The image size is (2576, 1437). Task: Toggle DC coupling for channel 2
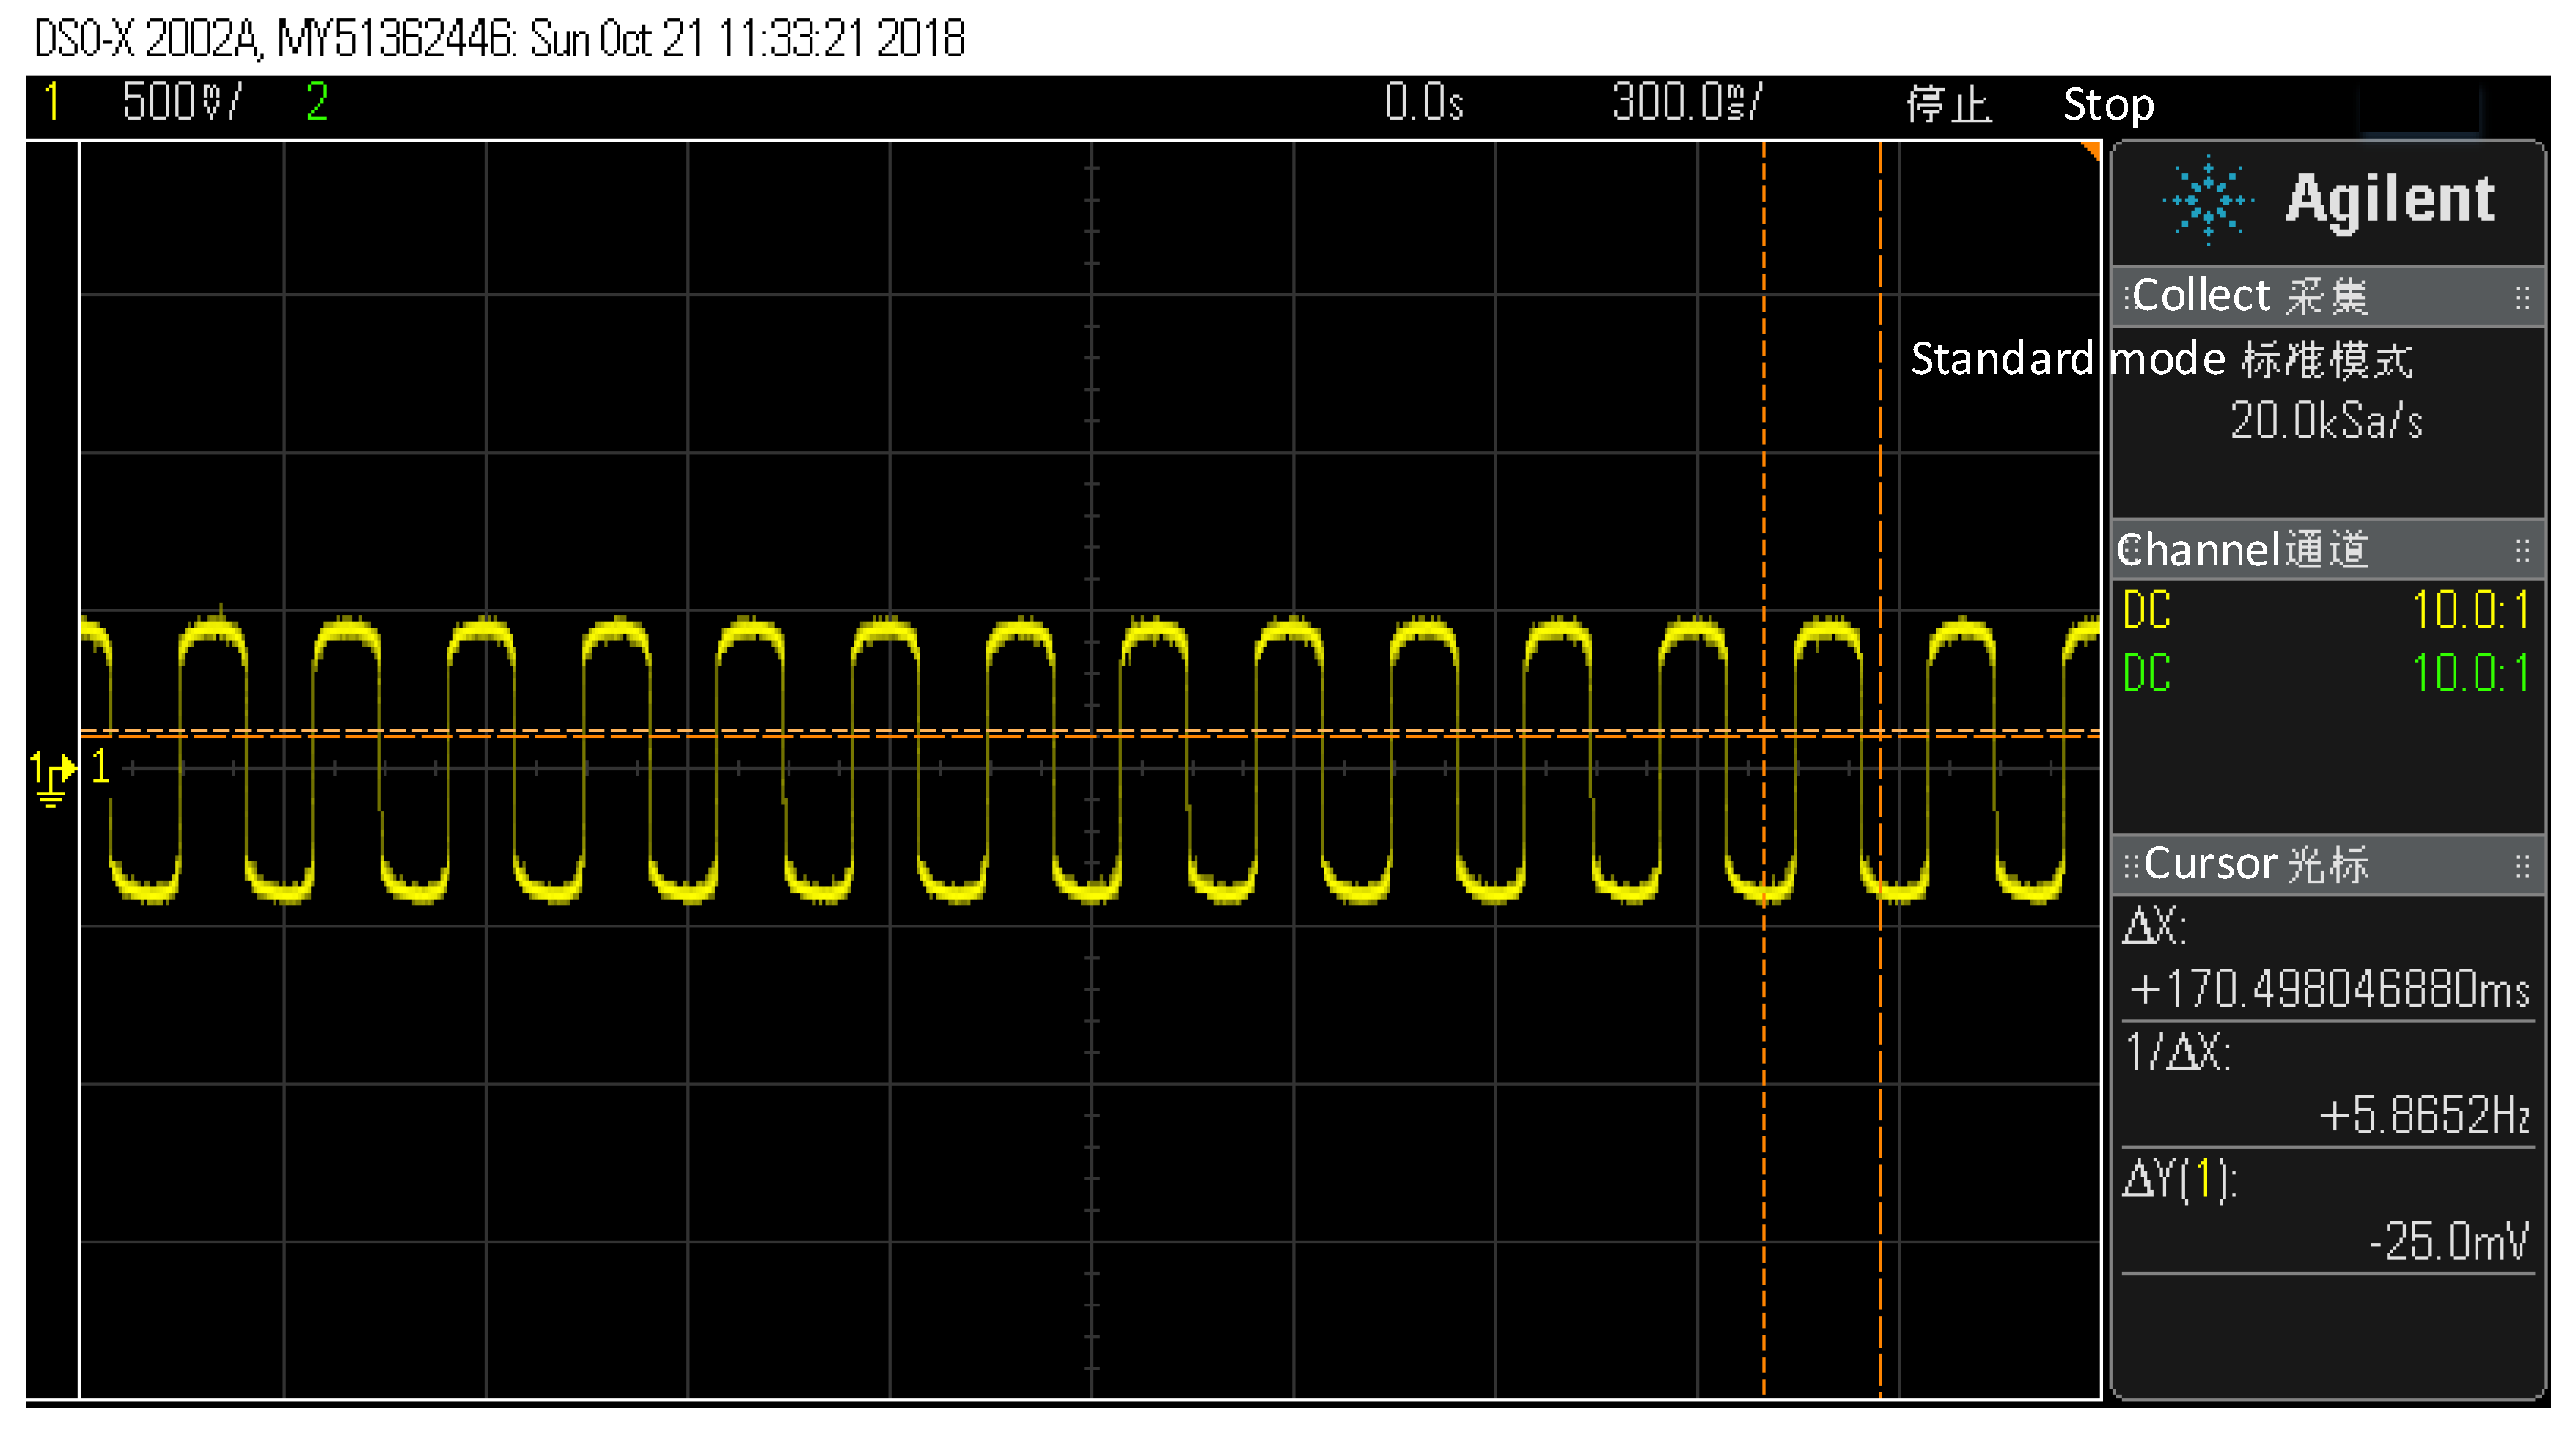[2146, 676]
